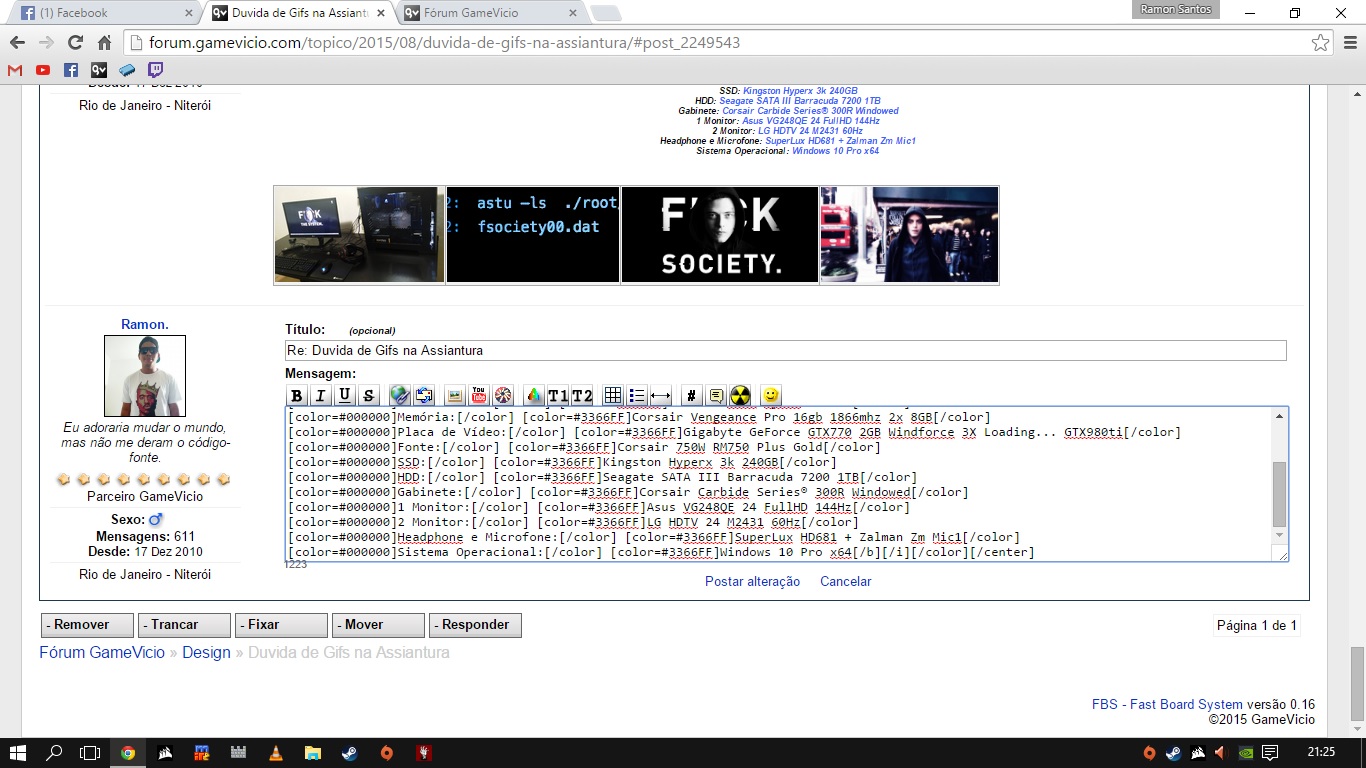The width and height of the screenshot is (1366, 768).
Task: Click the Responder button
Action: pos(475,625)
